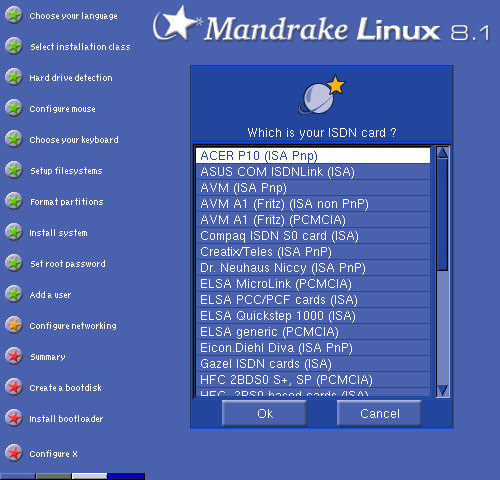Go to Configure networking step

(73, 326)
